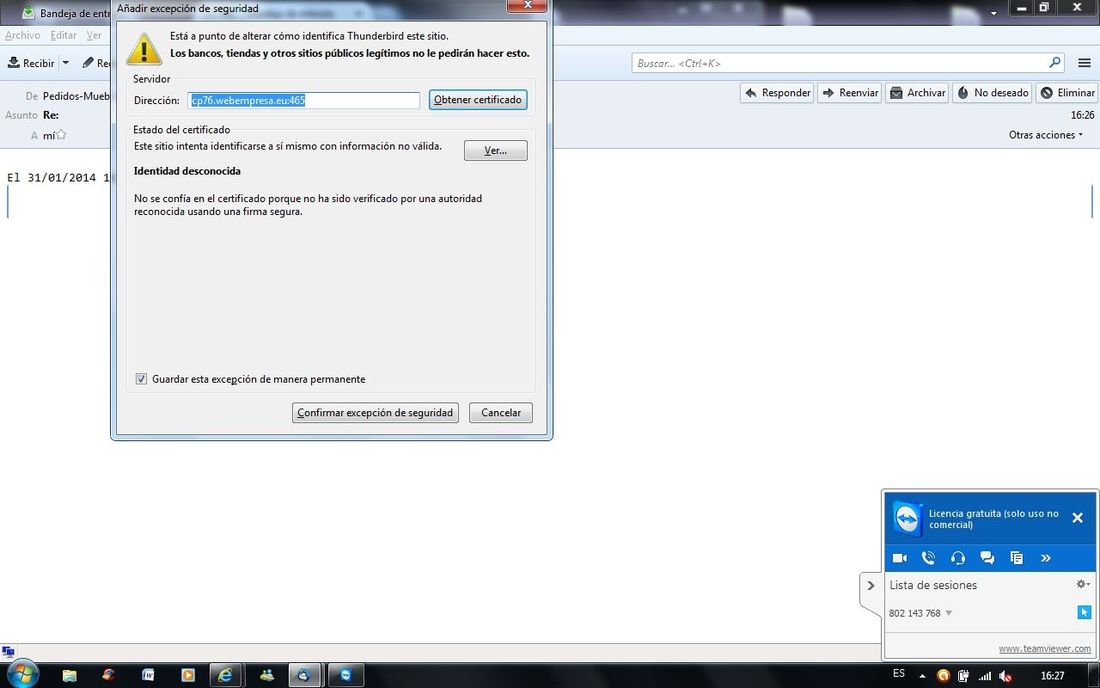Viewport: 1100px width, 688px height.
Task: Expand more TeamViewer tools with double chevron
Action: 1046,558
